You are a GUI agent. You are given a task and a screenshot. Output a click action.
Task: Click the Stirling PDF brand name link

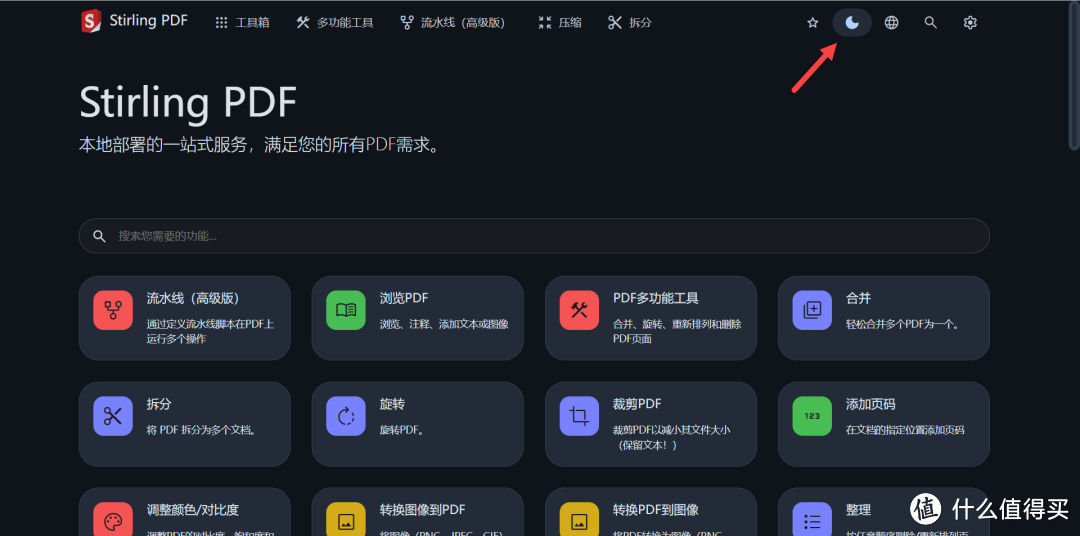(x=148, y=21)
